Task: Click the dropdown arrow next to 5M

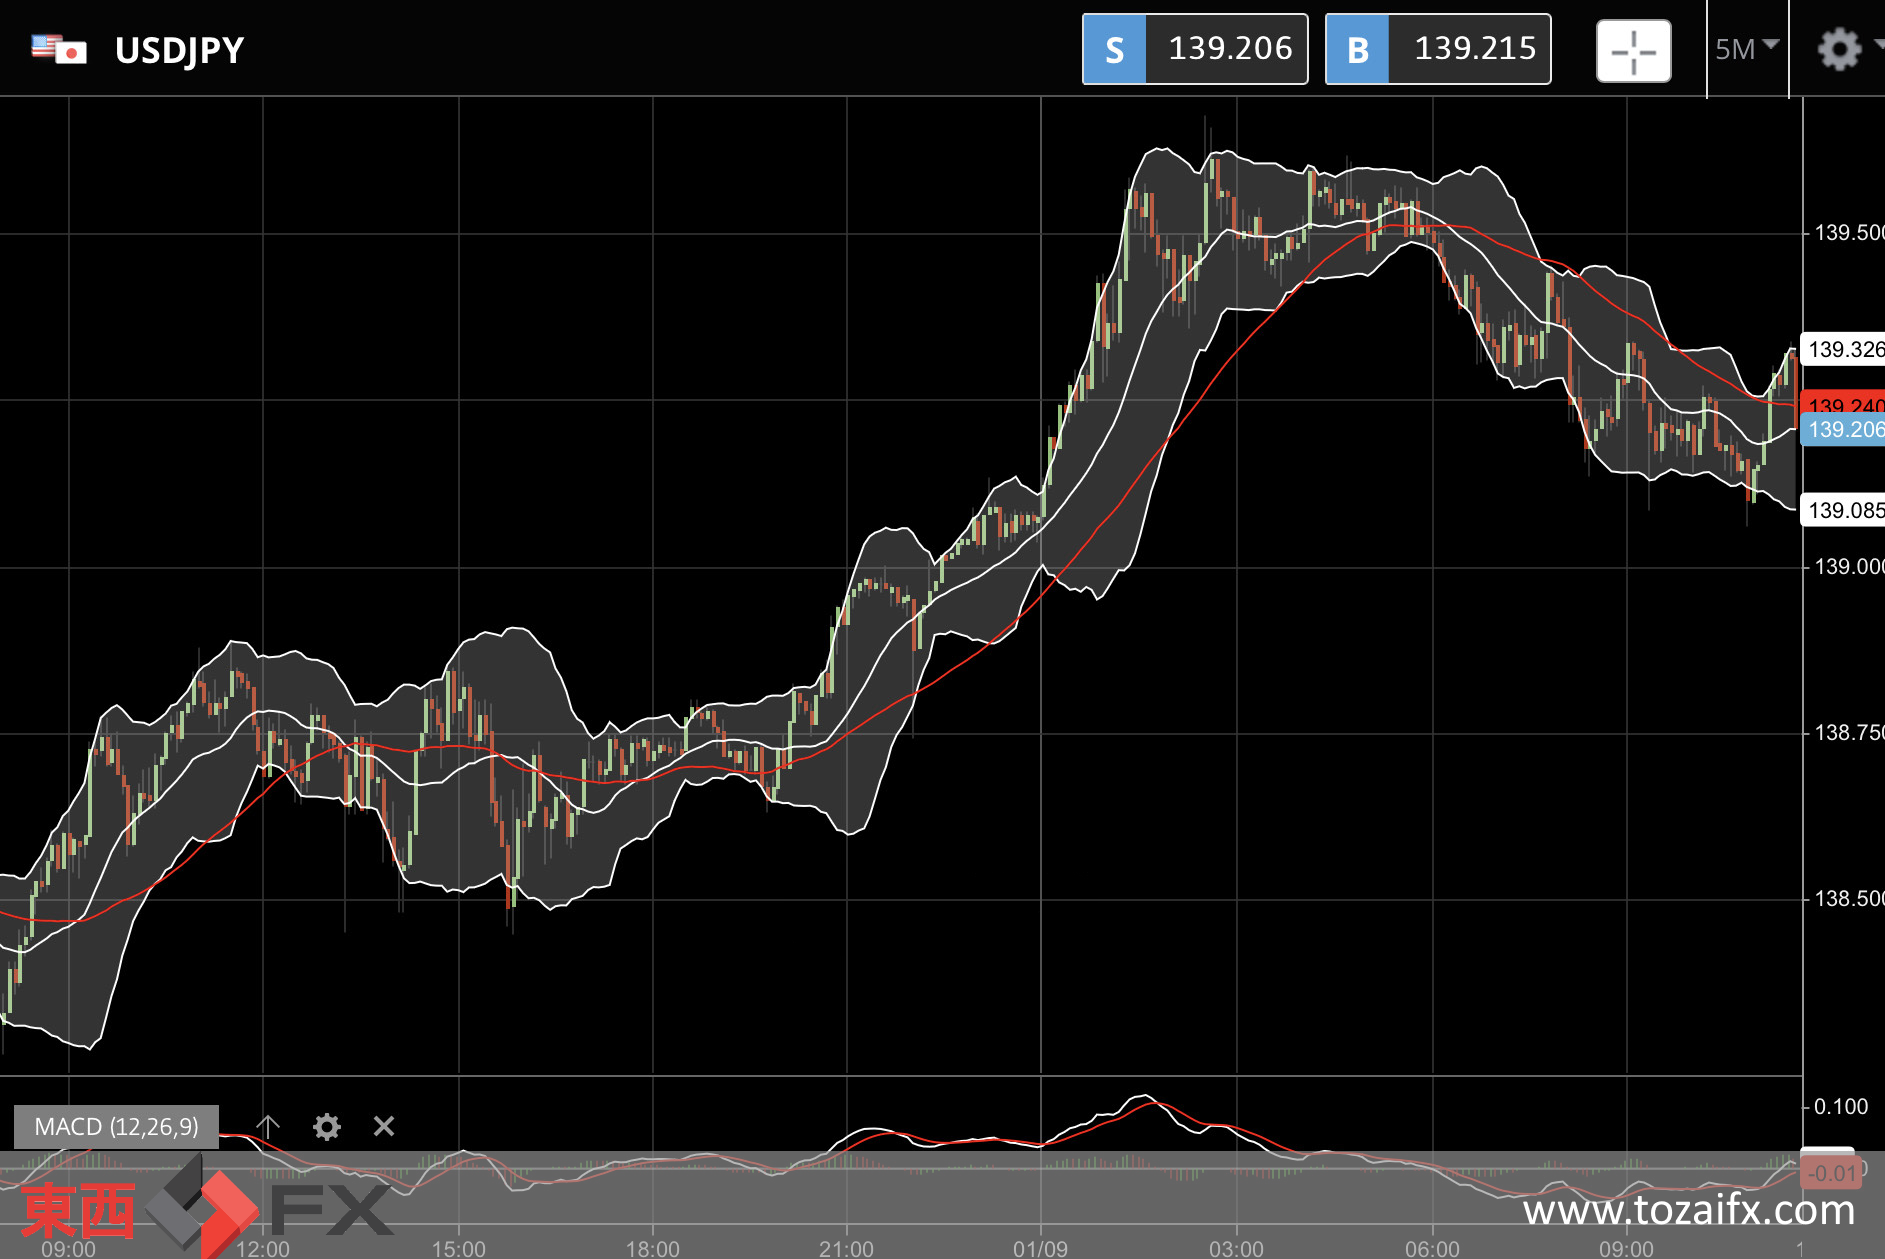Action: (1771, 44)
